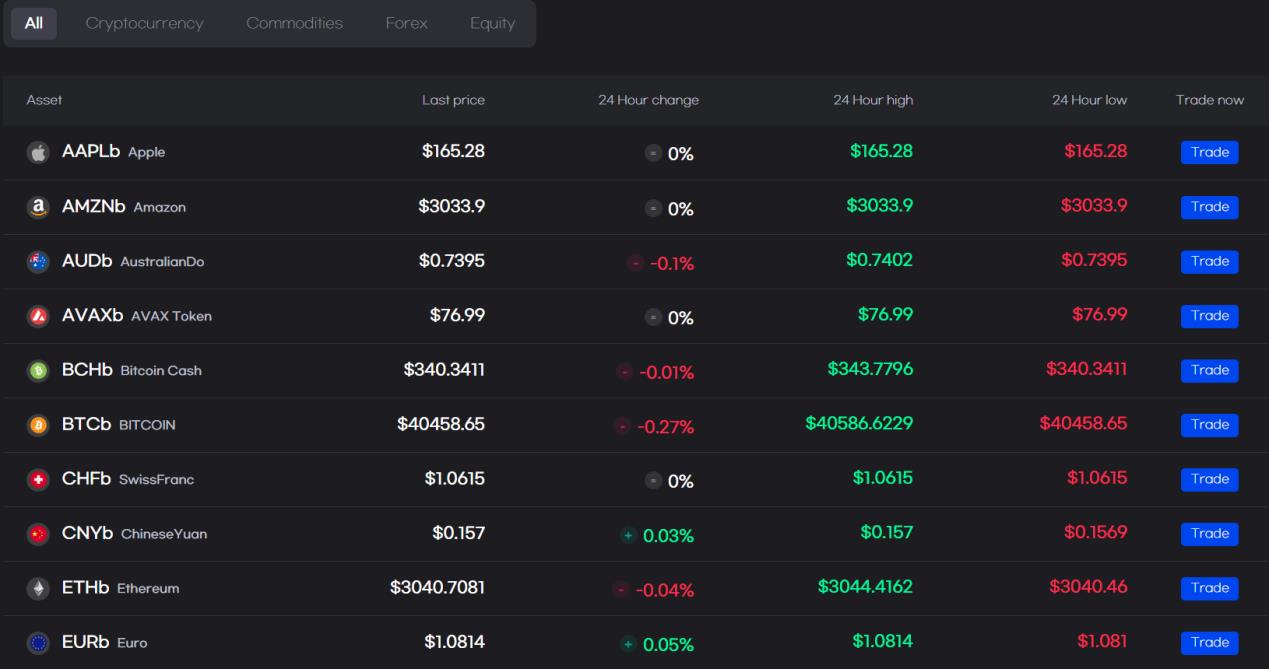Trade the ETHb Ethereum asset
The width and height of the screenshot is (1269, 669).
click(1209, 588)
